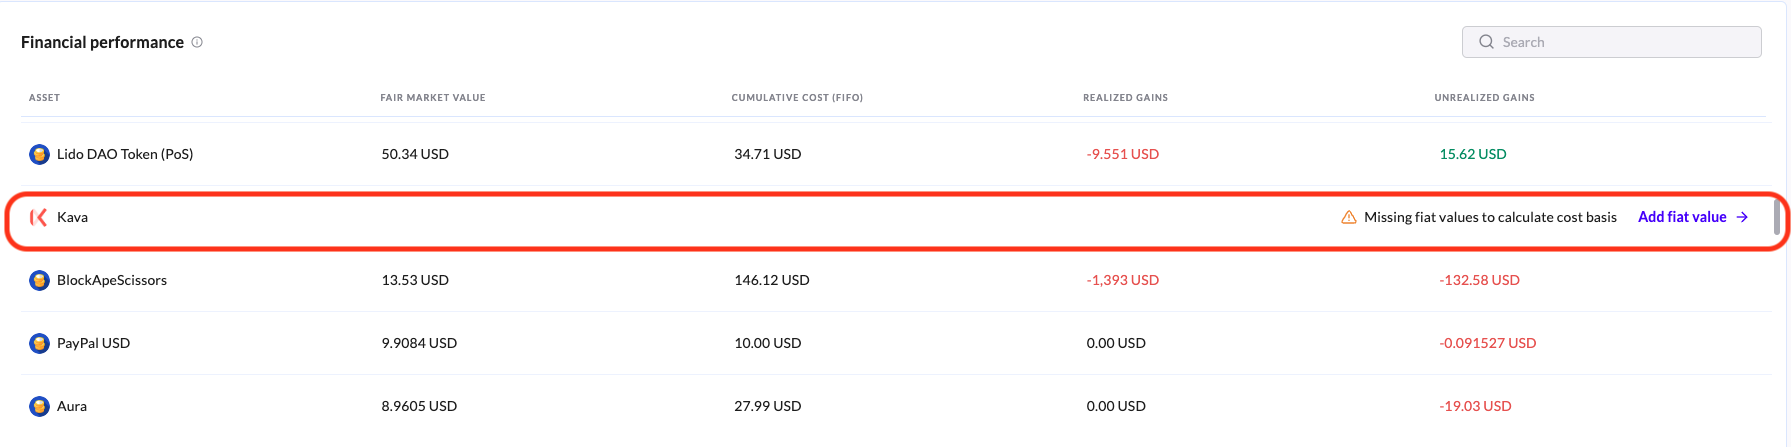Screen dimensions: 1791x447
Task: Click the info icon beside Financial performance
Action: 197,42
